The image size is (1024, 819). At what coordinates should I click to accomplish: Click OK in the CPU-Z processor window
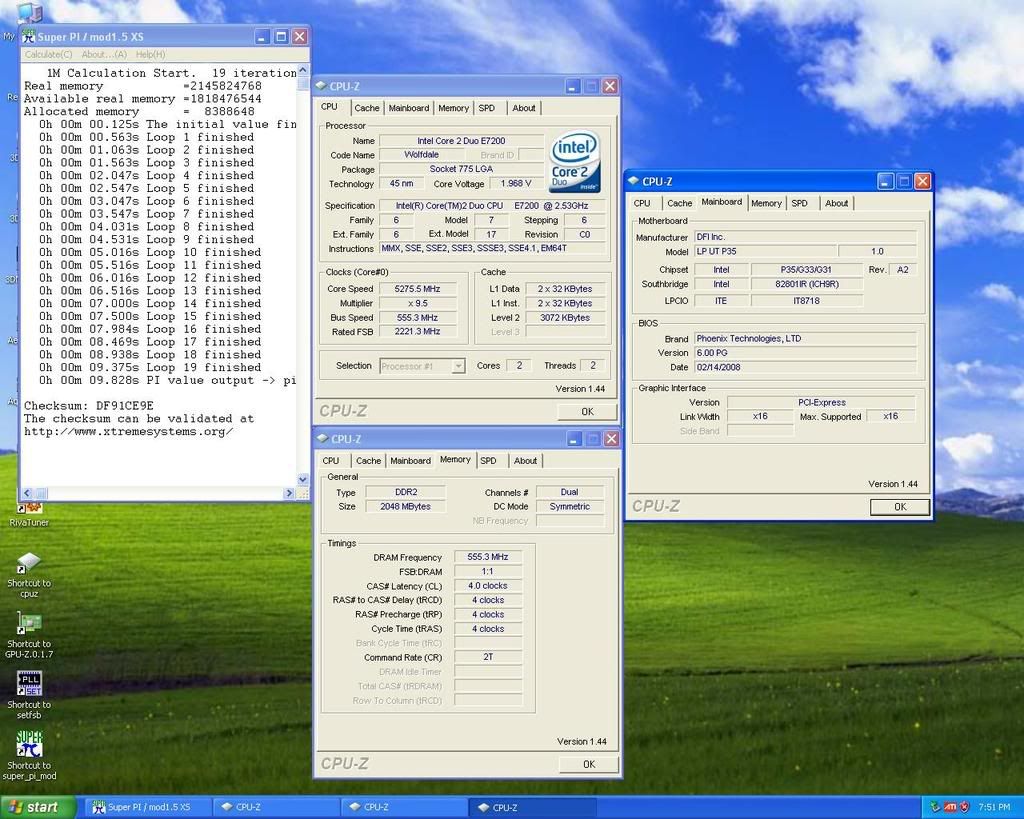[587, 411]
